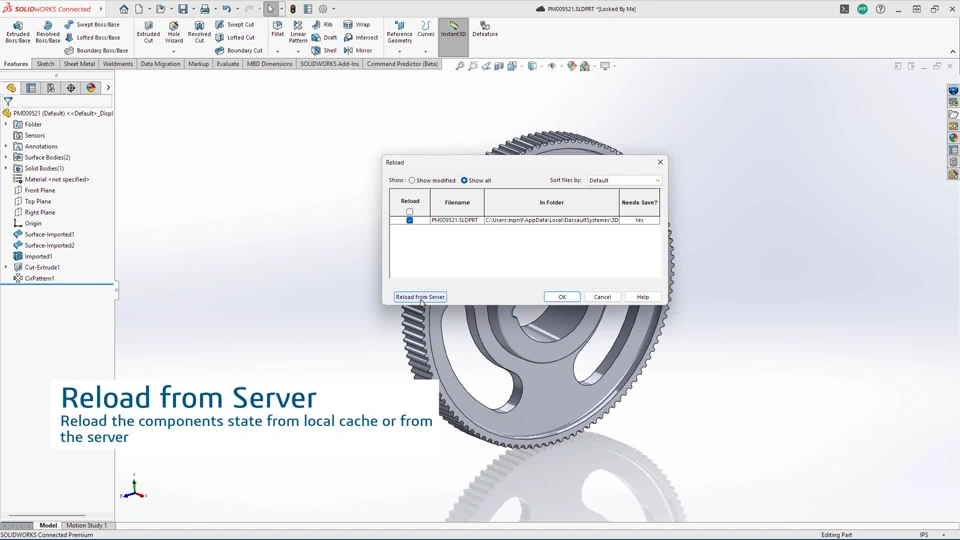Check the Reload column header checkbox
Screen dimensions: 960x540
pyautogui.click(x=410, y=211)
